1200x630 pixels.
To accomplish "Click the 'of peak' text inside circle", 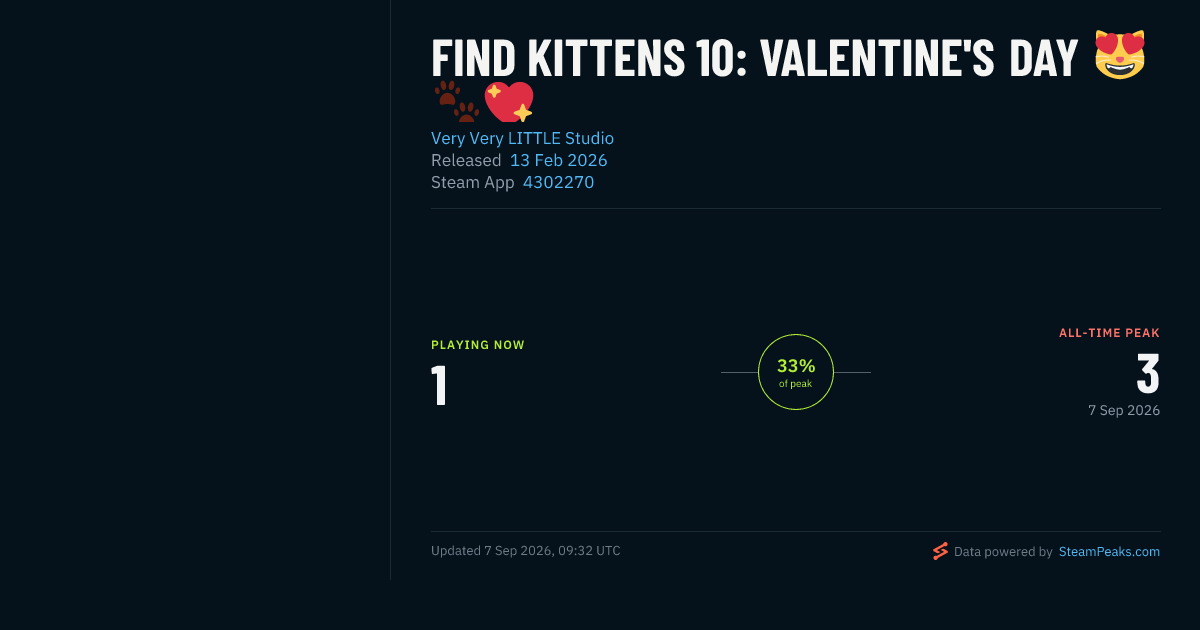I will (x=796, y=384).
